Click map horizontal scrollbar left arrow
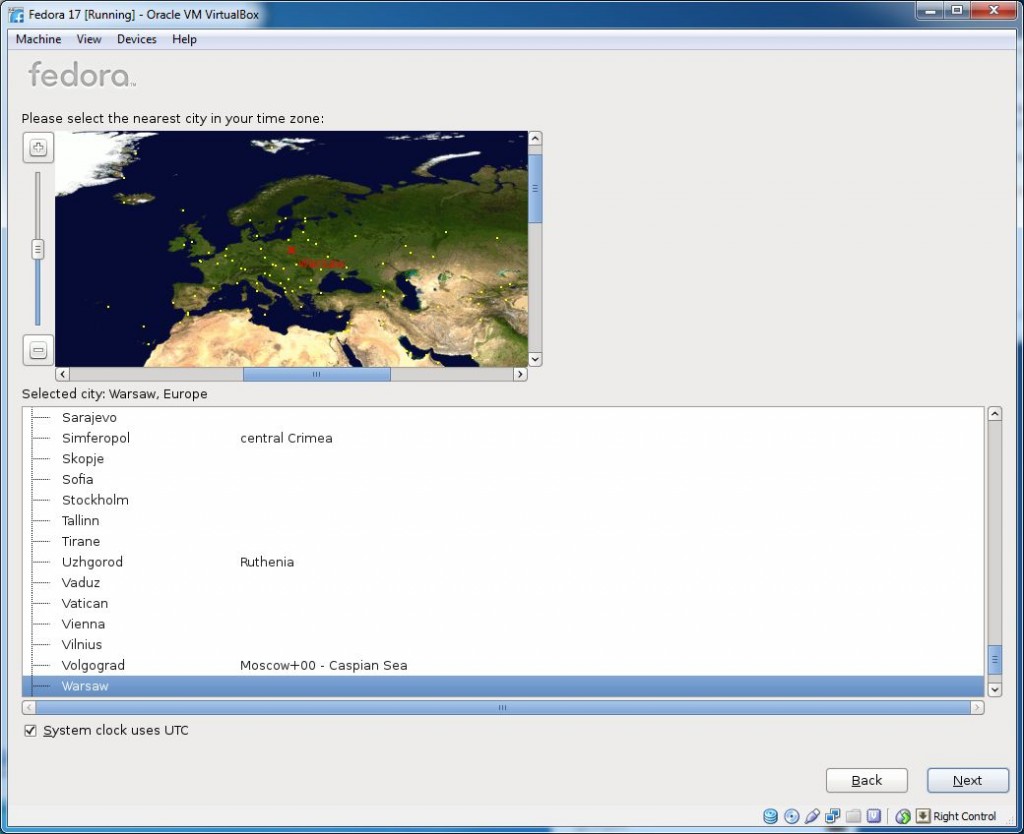Viewport: 1024px width, 834px height. point(63,374)
